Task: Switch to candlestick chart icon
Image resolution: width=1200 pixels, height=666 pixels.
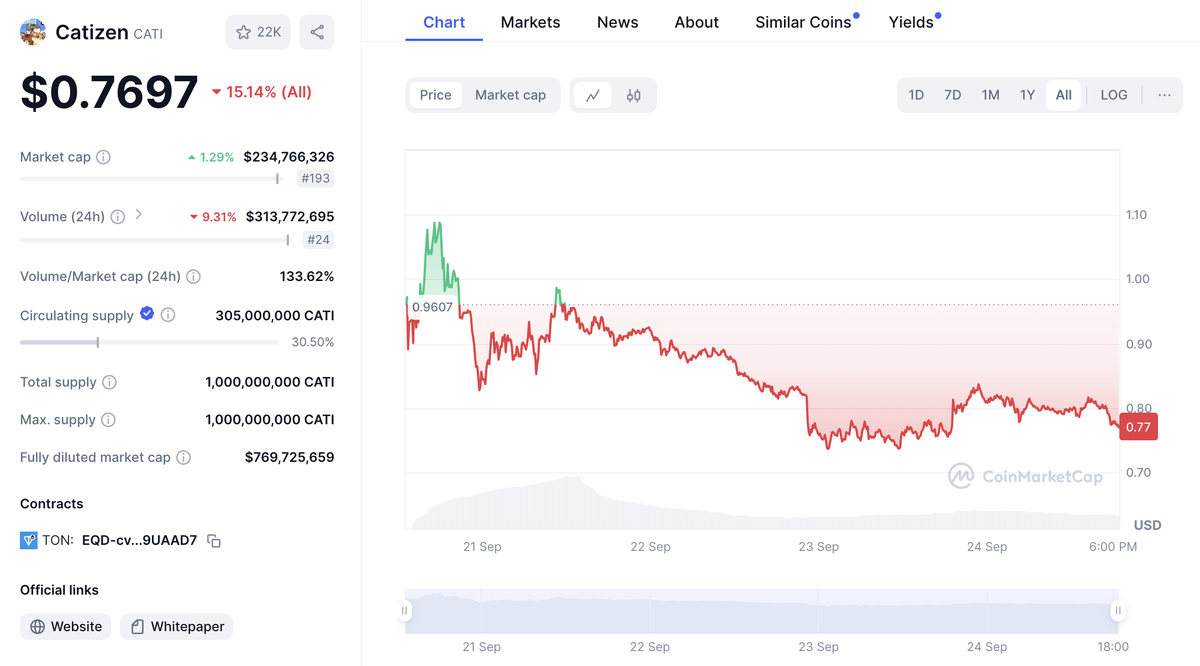Action: (634, 95)
